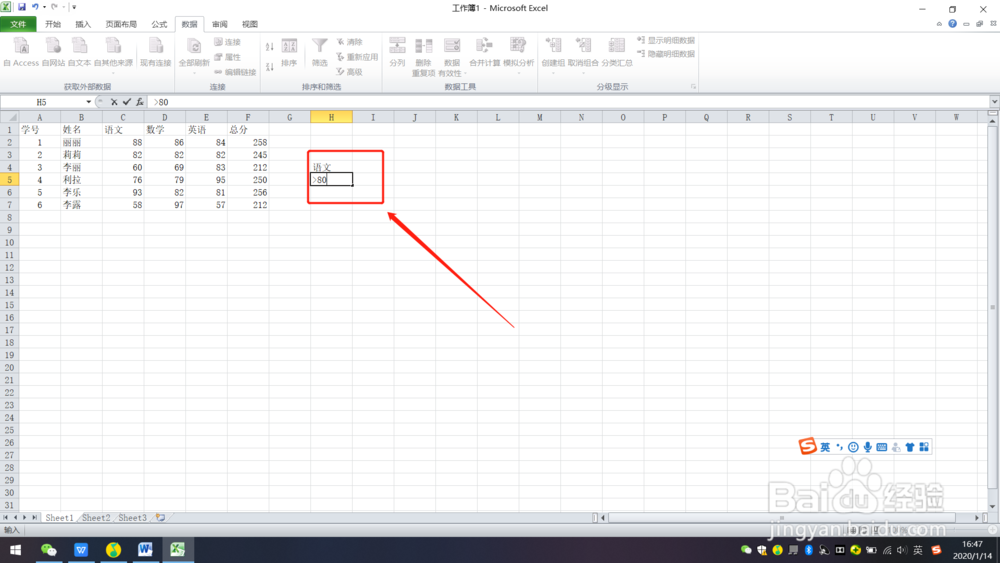Click the formula bar showing >80
The width and height of the screenshot is (1000, 563).
[568, 102]
